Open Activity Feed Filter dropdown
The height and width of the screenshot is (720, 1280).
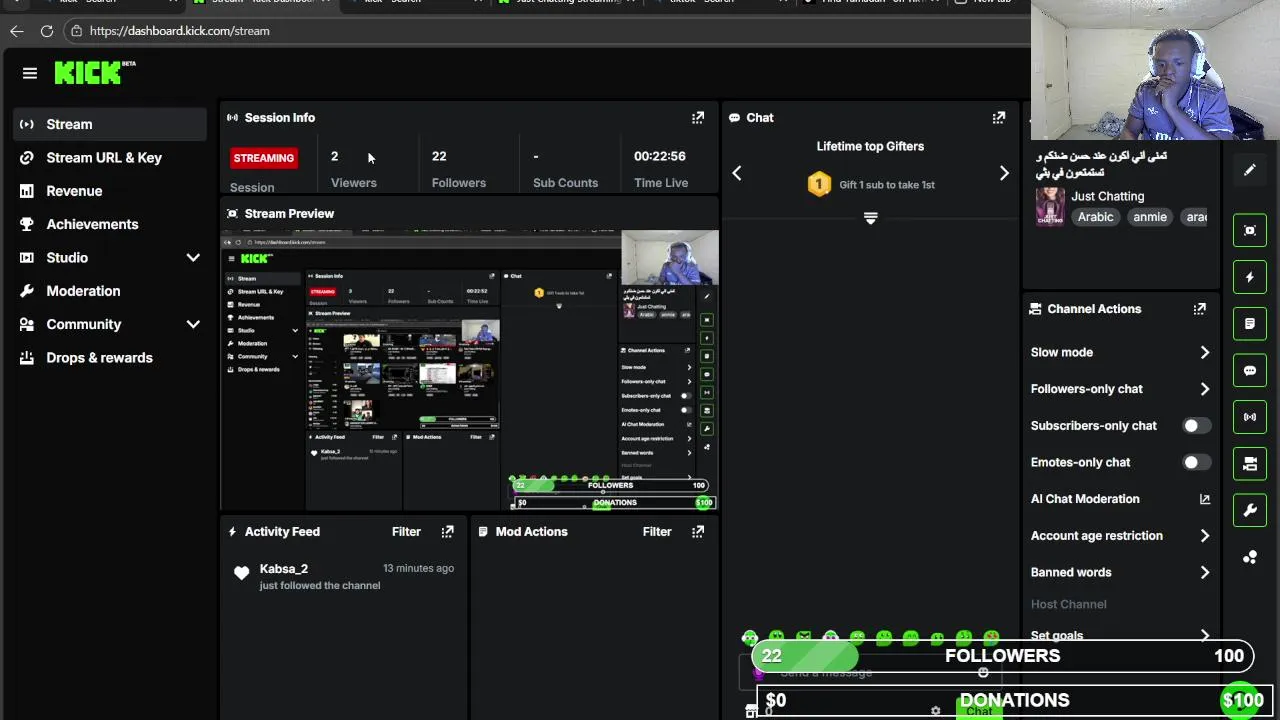pos(406,532)
